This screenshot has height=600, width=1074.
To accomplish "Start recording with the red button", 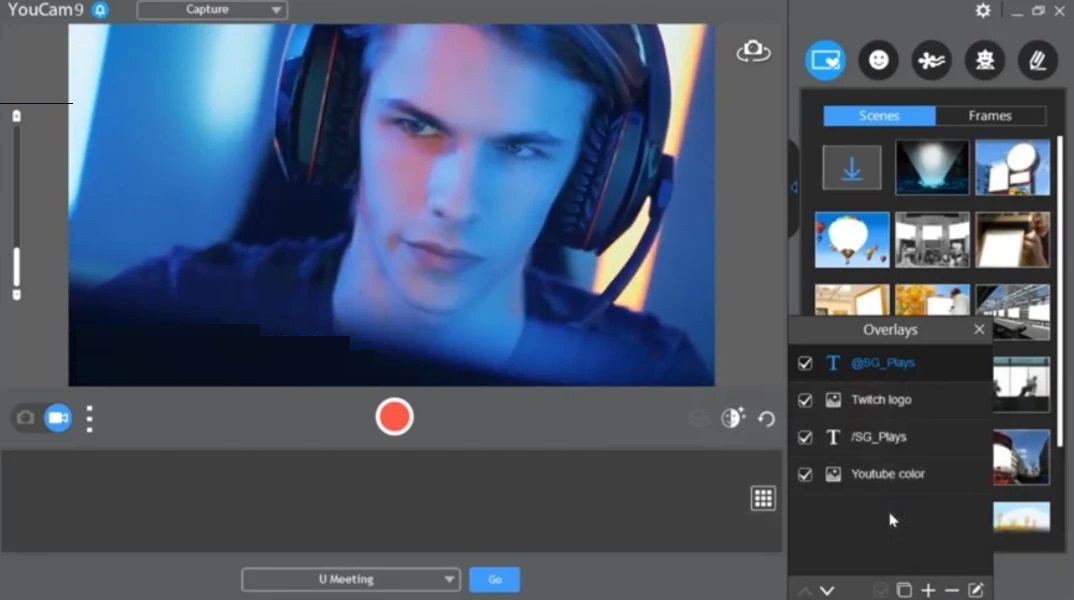I will (394, 417).
